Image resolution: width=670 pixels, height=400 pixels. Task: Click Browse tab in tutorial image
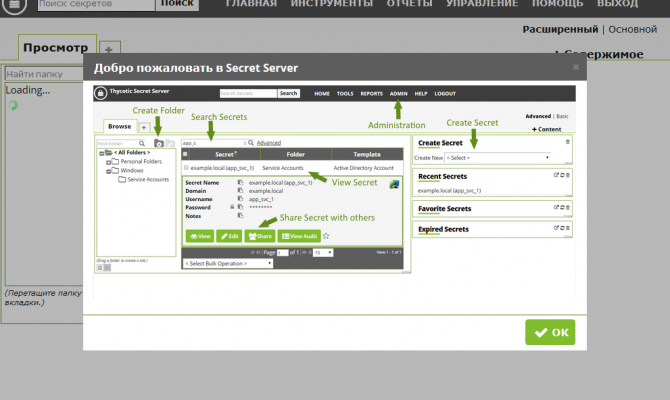point(120,126)
